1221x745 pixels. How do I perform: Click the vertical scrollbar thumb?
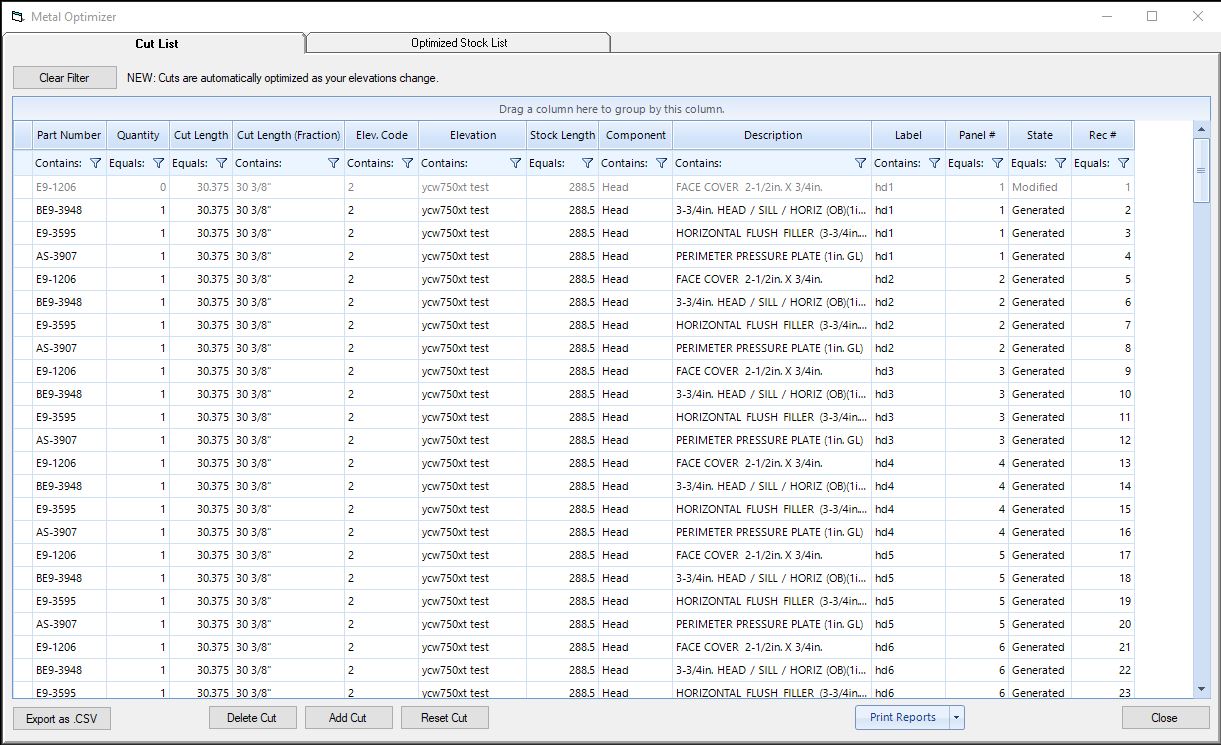1202,170
